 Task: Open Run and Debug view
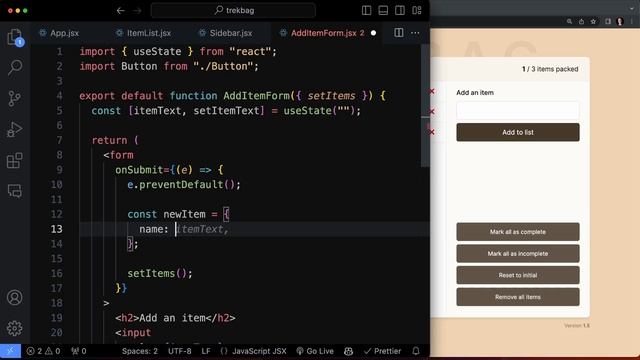(x=14, y=129)
